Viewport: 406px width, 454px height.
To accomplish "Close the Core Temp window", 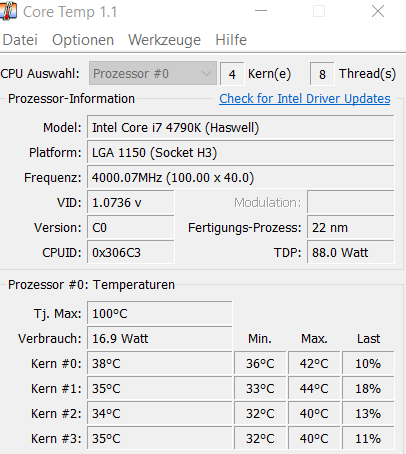I will [378, 11].
